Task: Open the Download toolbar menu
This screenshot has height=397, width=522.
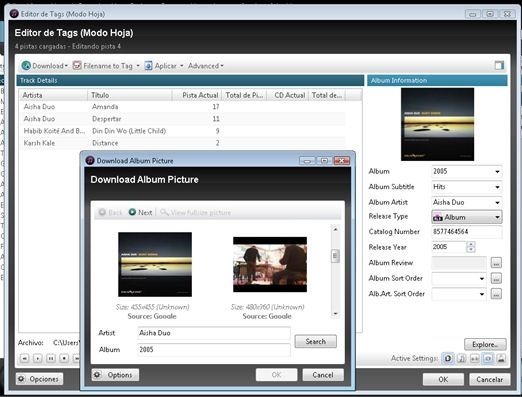Action: point(44,66)
